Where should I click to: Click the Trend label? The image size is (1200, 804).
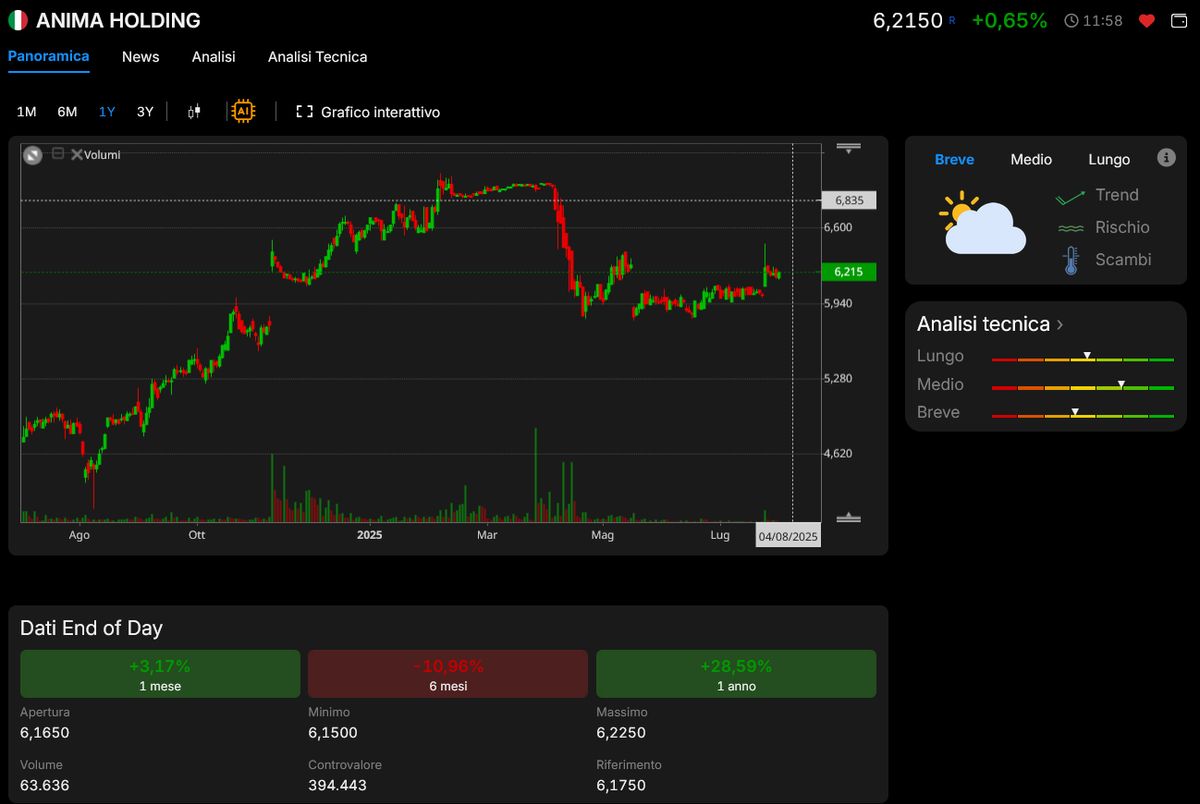click(x=1117, y=195)
